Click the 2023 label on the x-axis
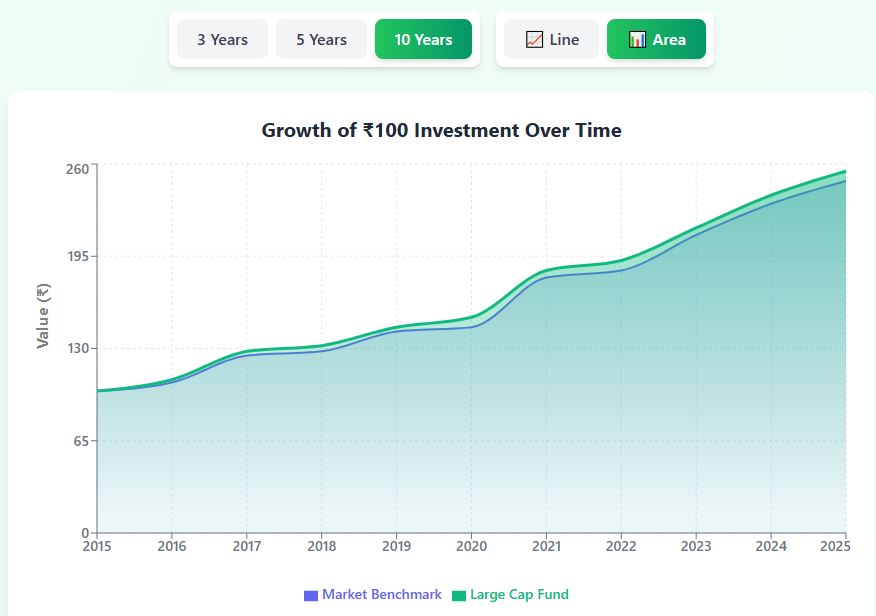This screenshot has width=876, height=616. pos(696,546)
